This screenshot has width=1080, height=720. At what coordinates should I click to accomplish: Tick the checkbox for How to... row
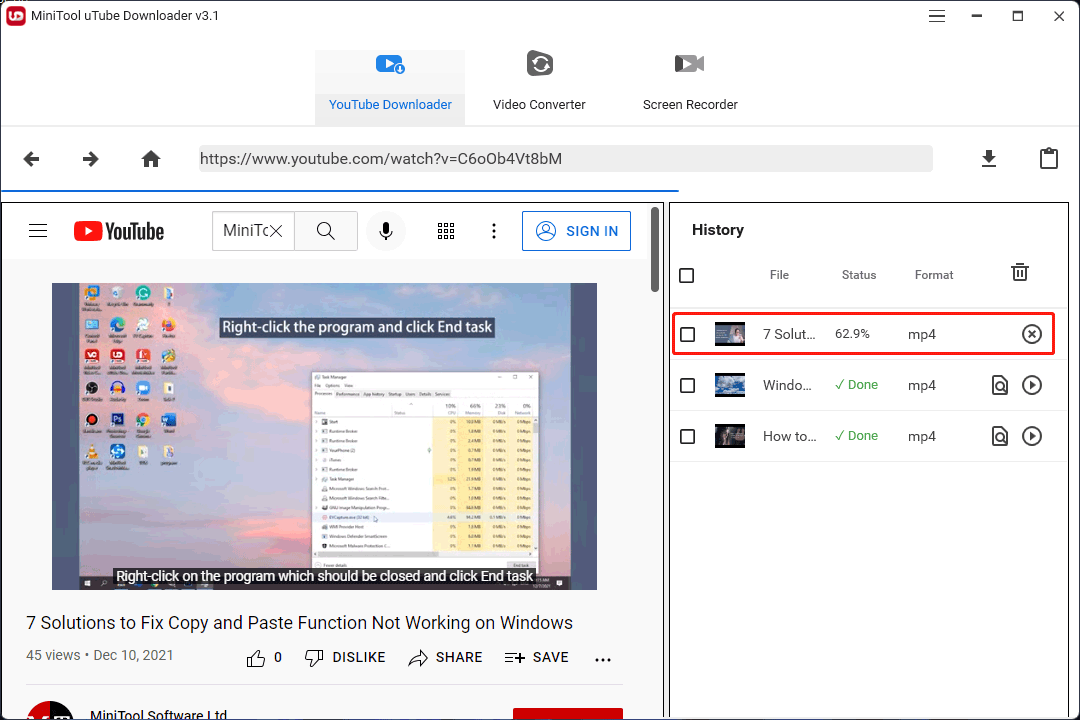687,437
